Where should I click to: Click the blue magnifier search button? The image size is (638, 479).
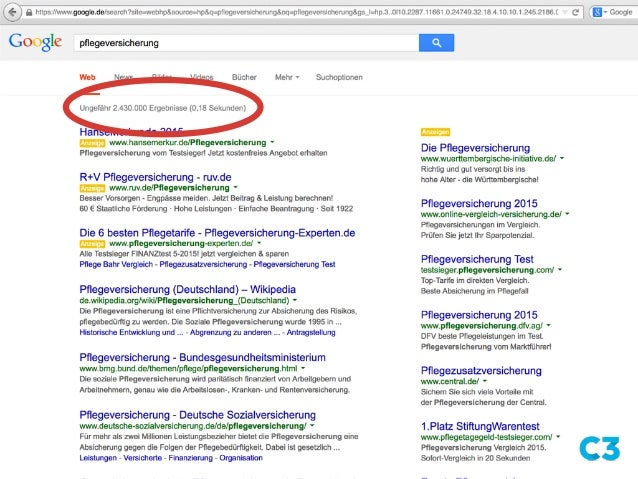436,43
